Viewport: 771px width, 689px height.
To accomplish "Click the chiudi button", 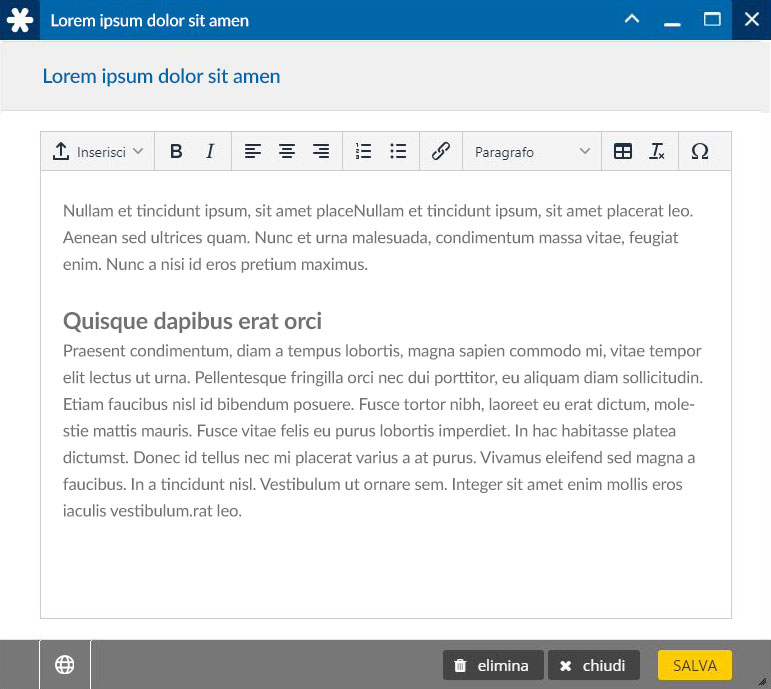I will pos(593,665).
